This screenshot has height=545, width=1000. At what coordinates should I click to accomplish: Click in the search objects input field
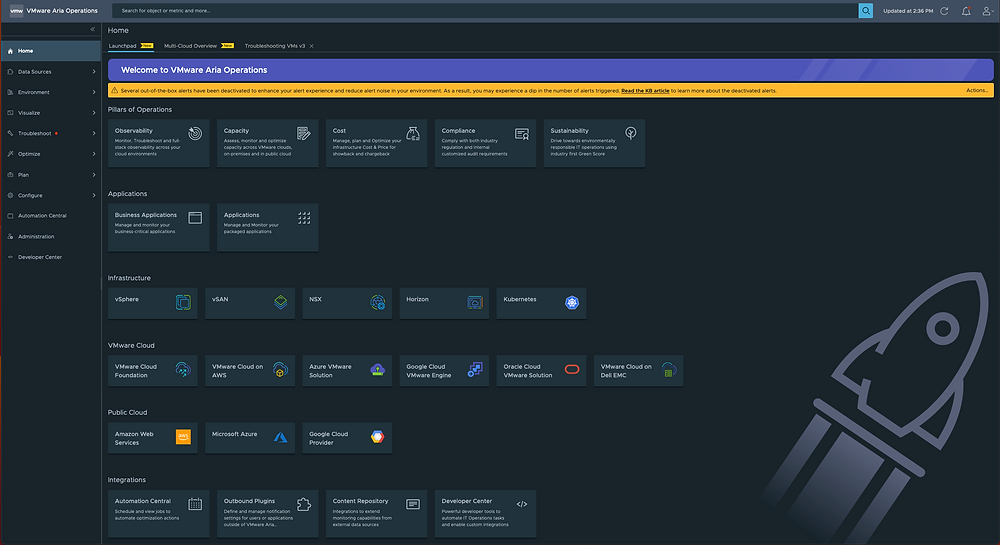click(x=485, y=11)
